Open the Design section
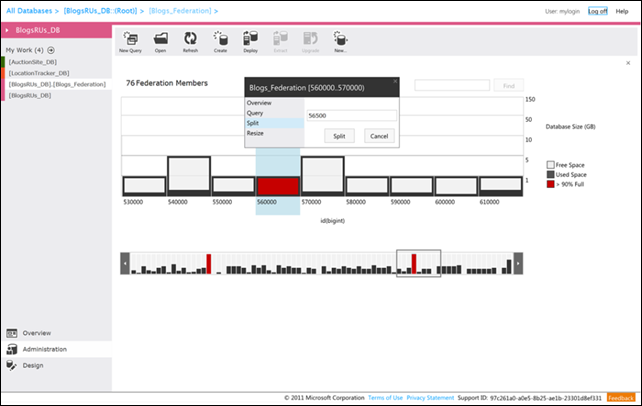 click(x=57, y=365)
